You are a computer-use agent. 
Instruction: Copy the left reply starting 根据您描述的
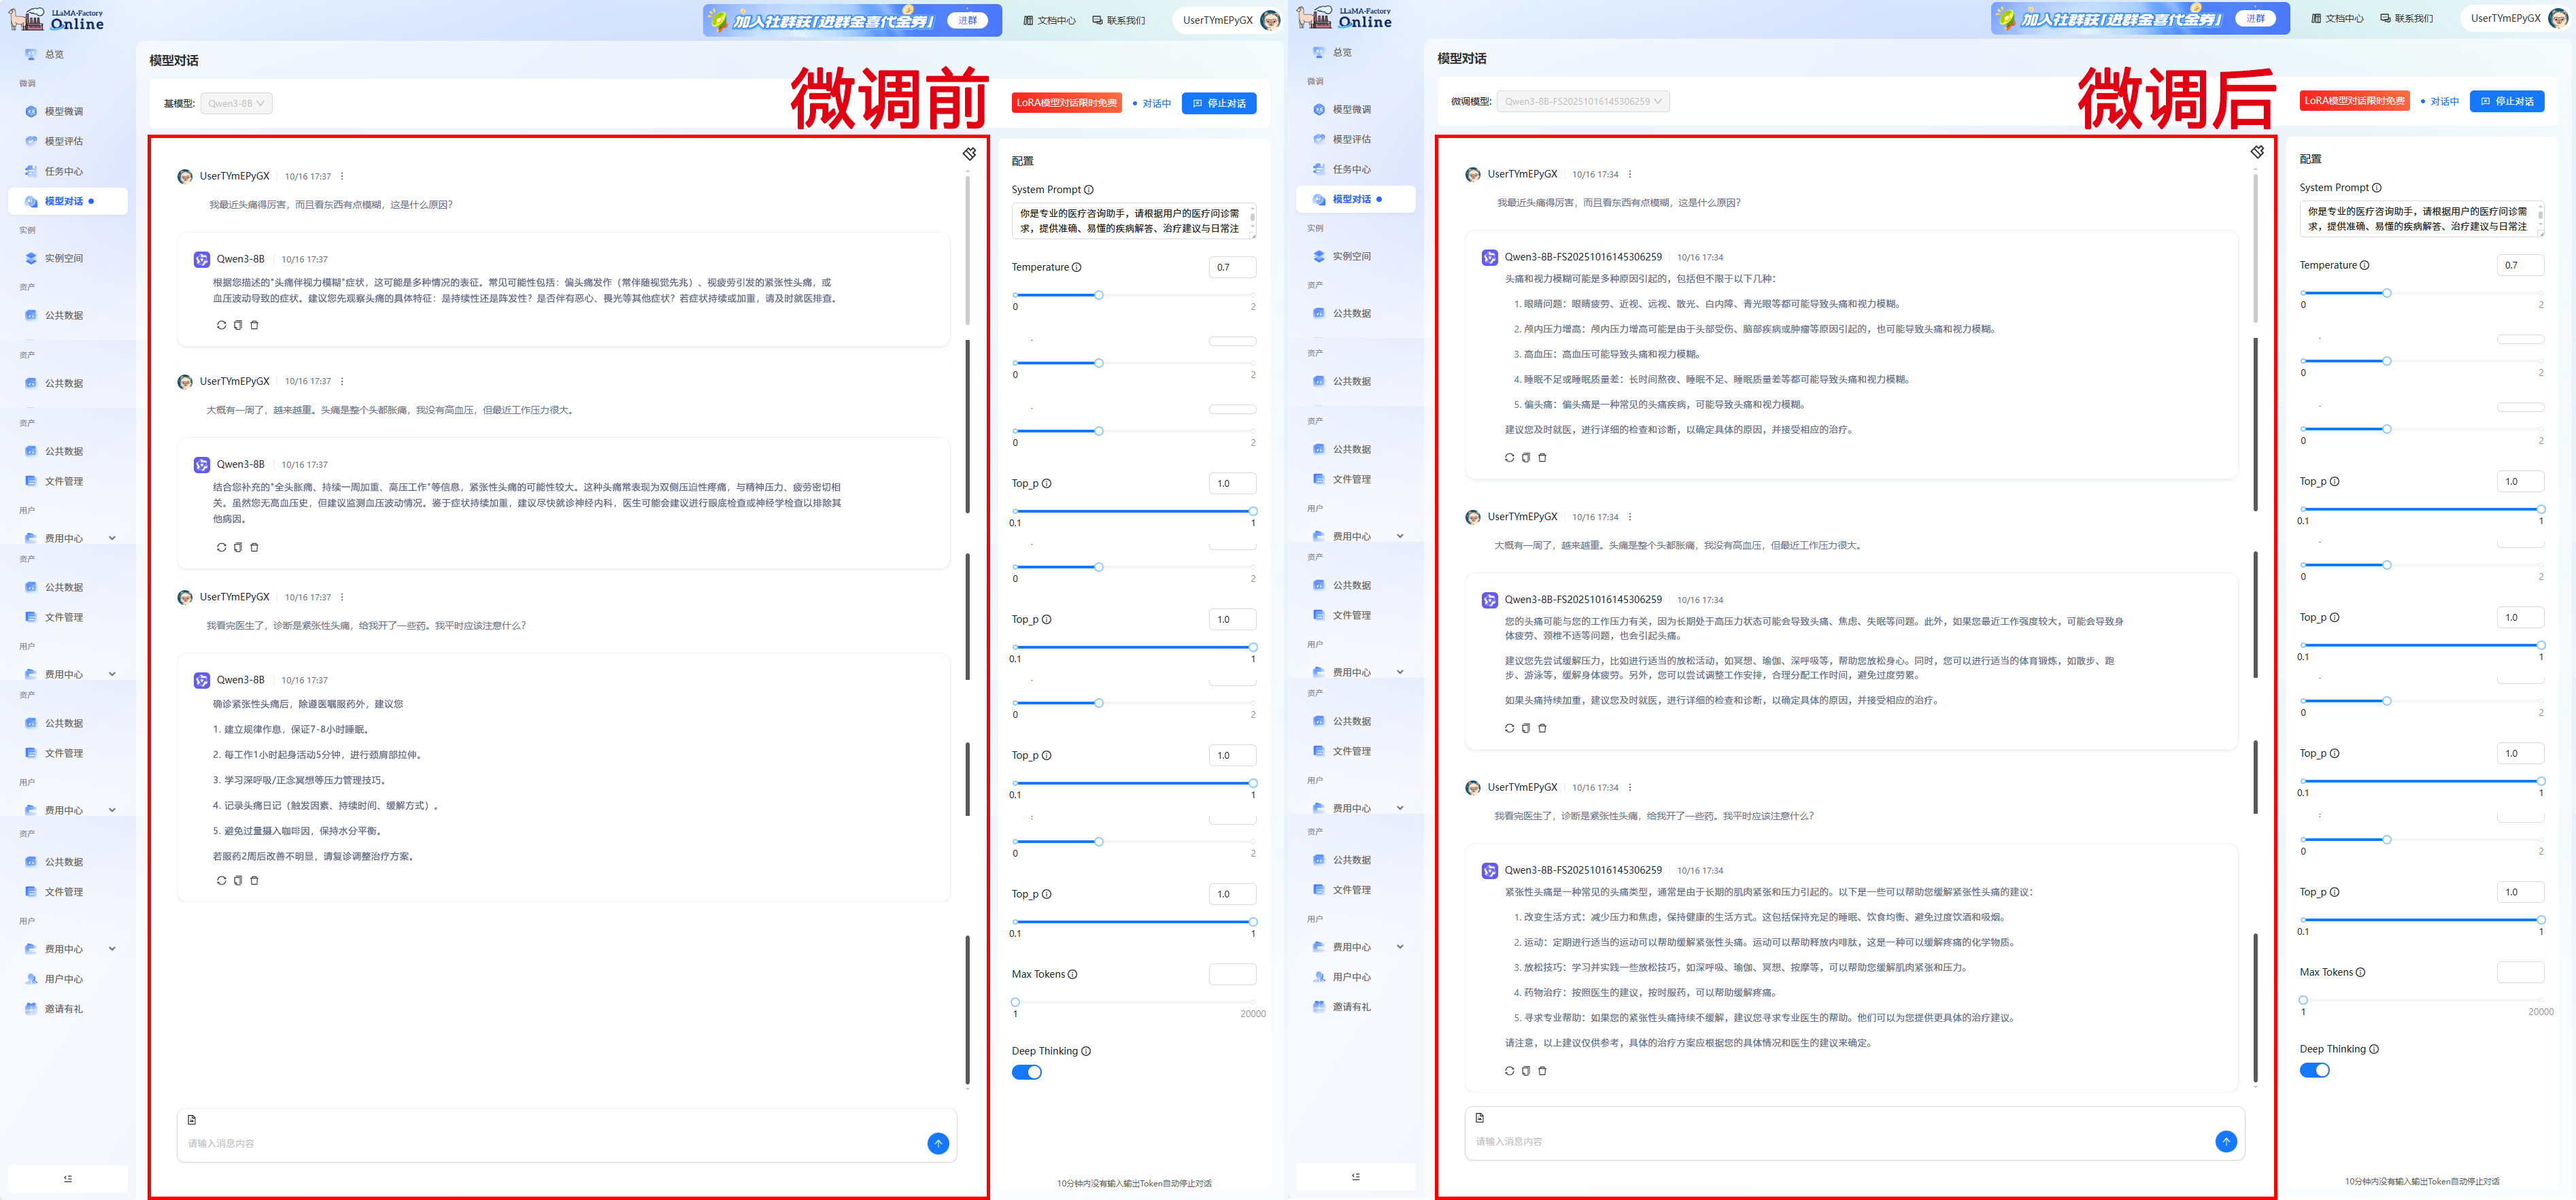pyautogui.click(x=238, y=325)
